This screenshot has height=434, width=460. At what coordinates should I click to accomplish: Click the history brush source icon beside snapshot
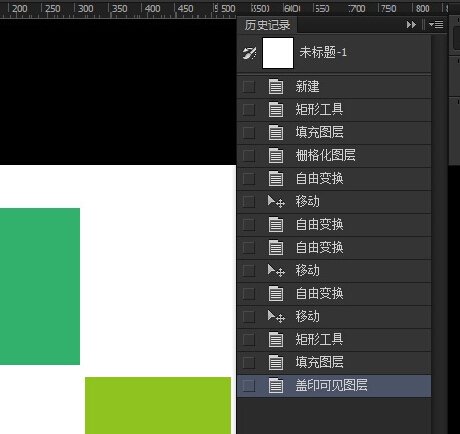point(249,53)
